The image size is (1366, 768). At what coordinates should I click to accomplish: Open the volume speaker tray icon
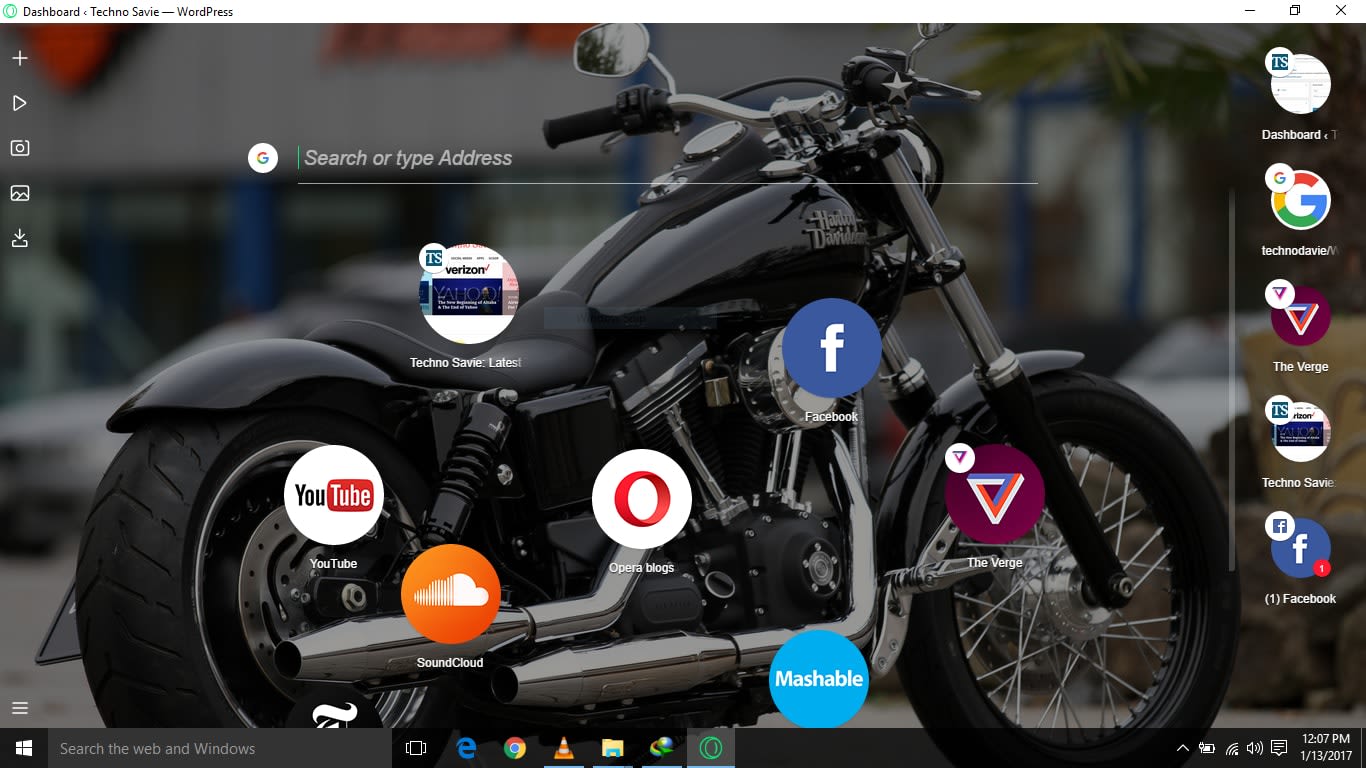[x=1255, y=748]
